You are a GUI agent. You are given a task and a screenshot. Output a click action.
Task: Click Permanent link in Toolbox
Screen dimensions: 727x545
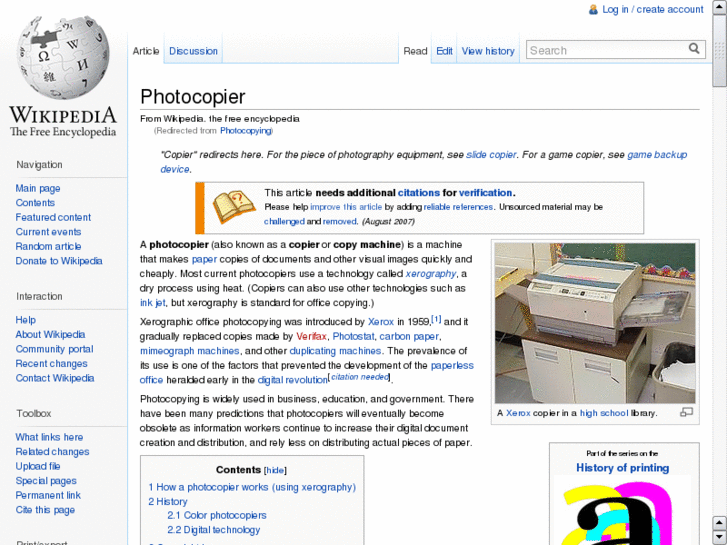point(48,495)
